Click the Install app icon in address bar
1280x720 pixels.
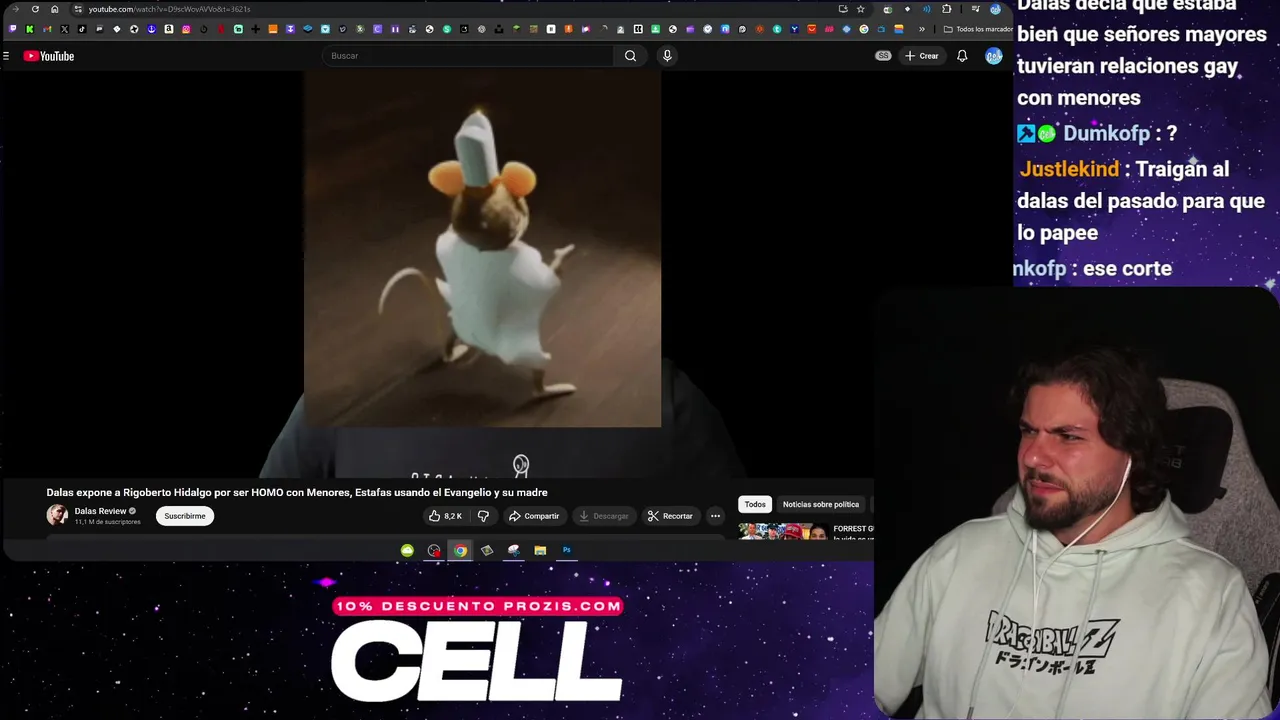(x=843, y=9)
